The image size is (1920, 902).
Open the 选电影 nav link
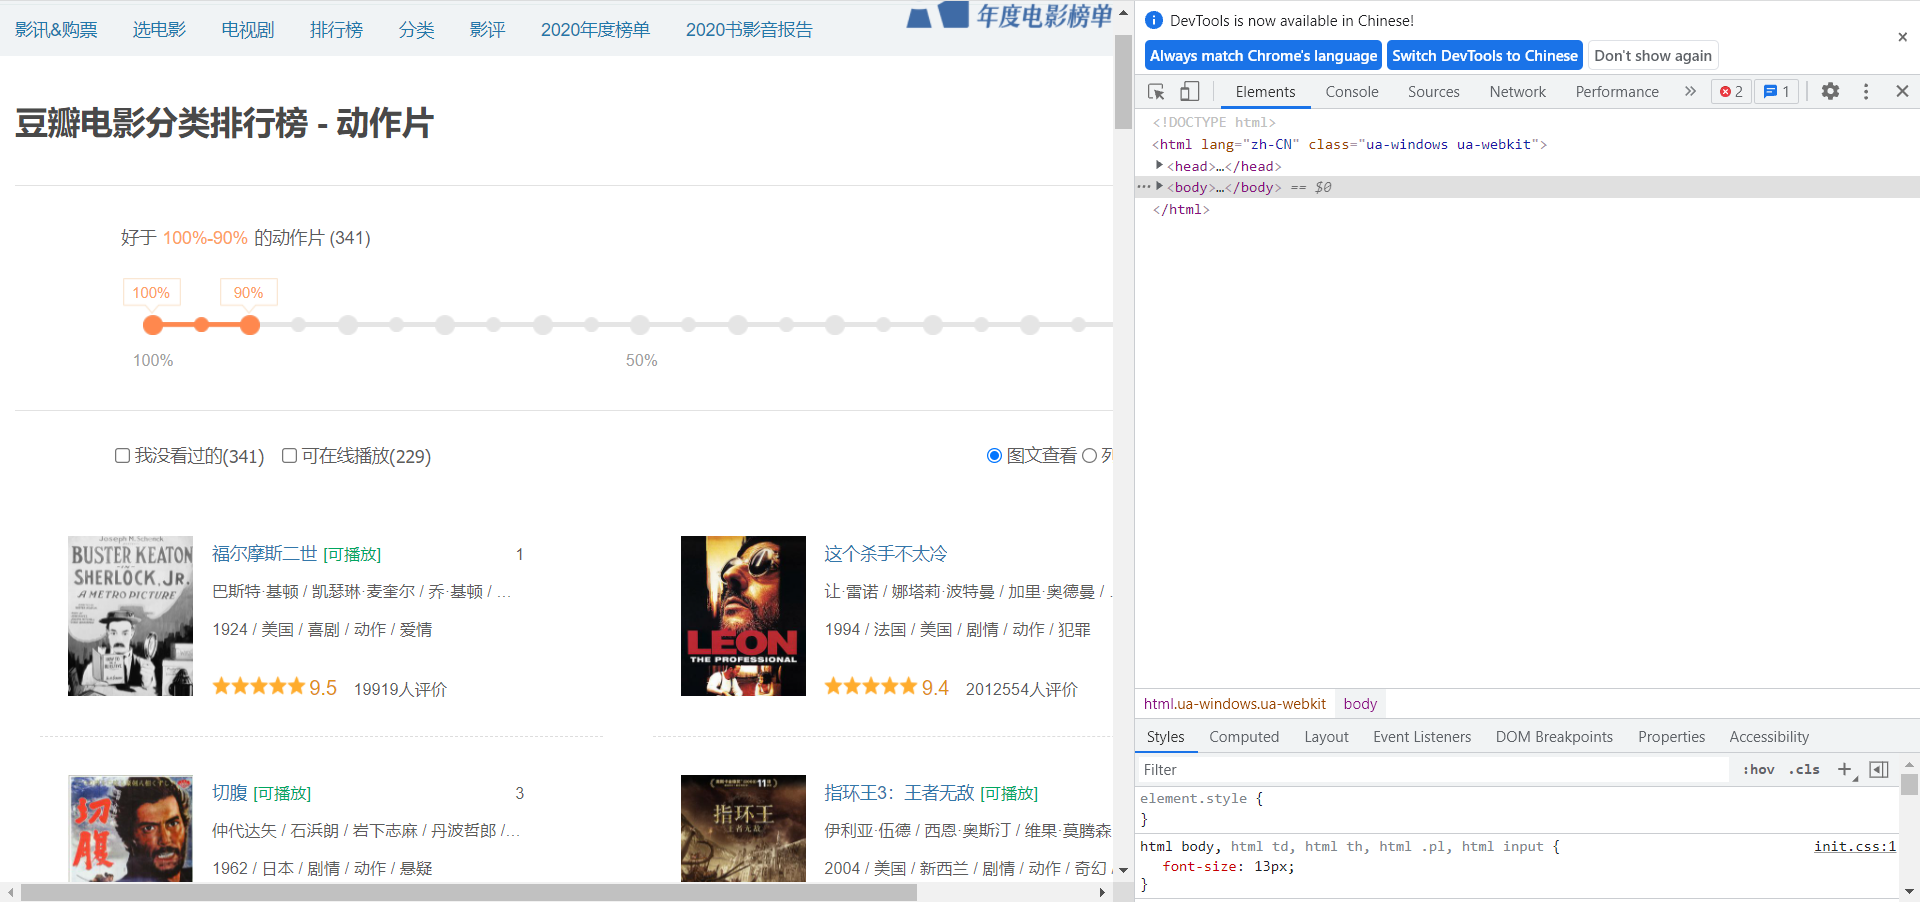[159, 29]
